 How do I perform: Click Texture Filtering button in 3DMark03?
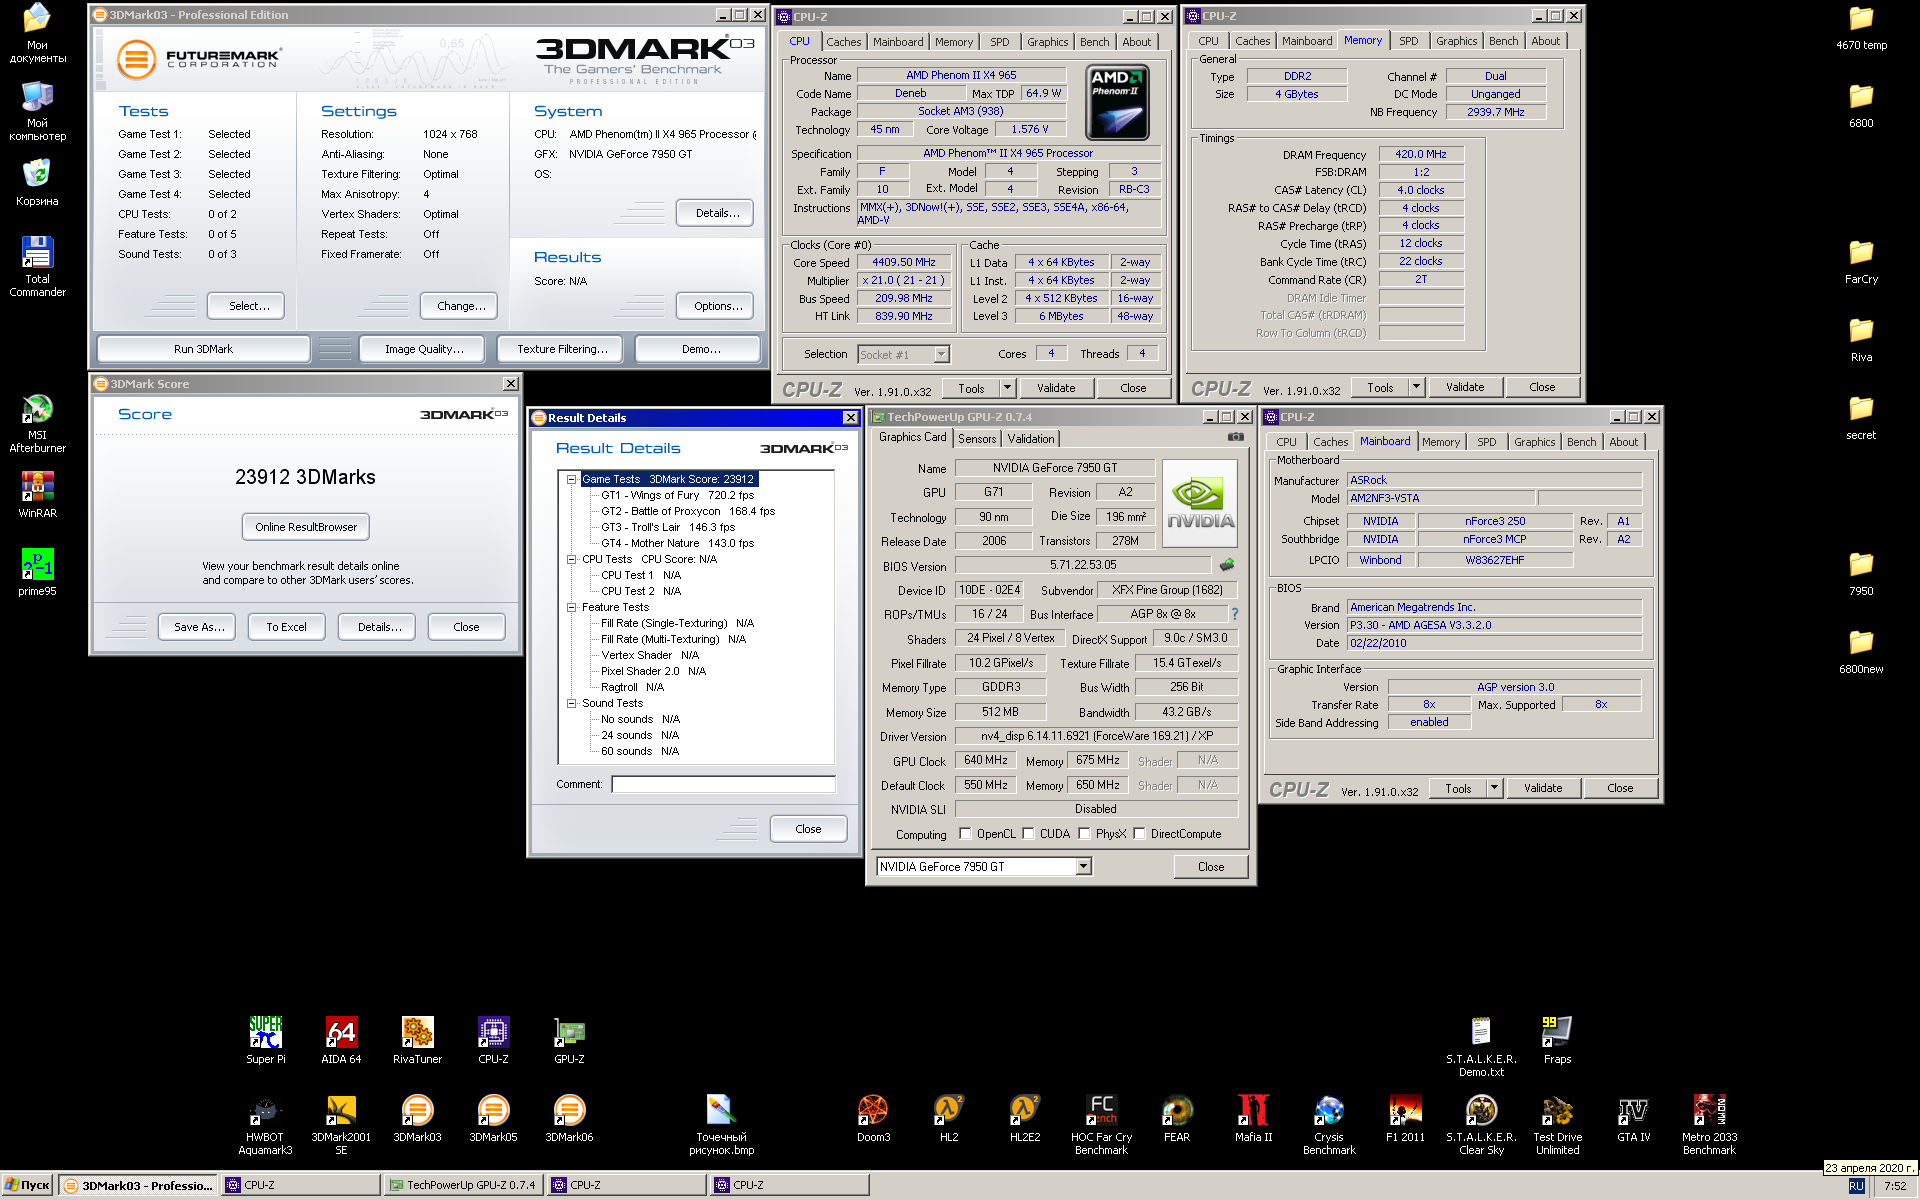point(562,349)
